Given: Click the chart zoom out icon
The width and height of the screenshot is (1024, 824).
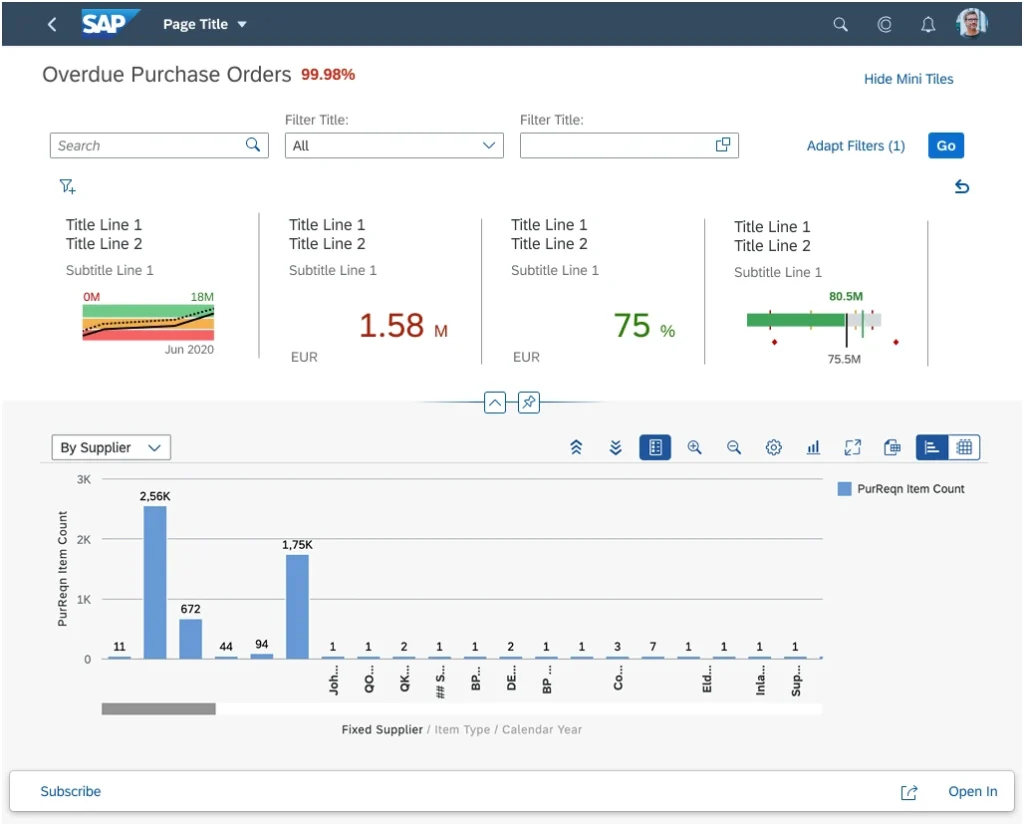Looking at the screenshot, I should coord(734,448).
